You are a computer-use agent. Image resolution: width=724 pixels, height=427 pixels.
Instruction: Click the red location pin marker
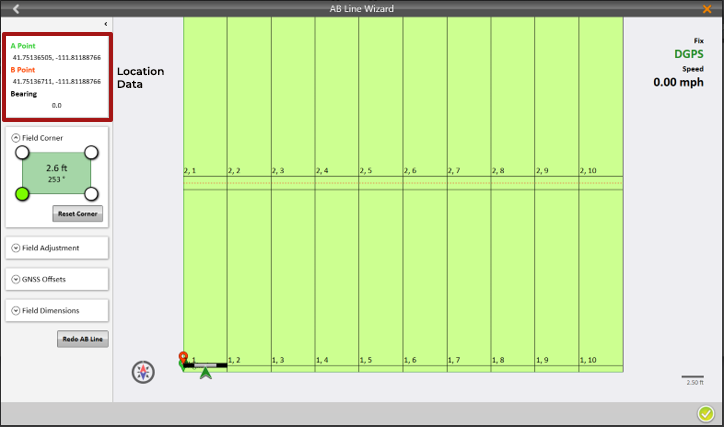182,358
